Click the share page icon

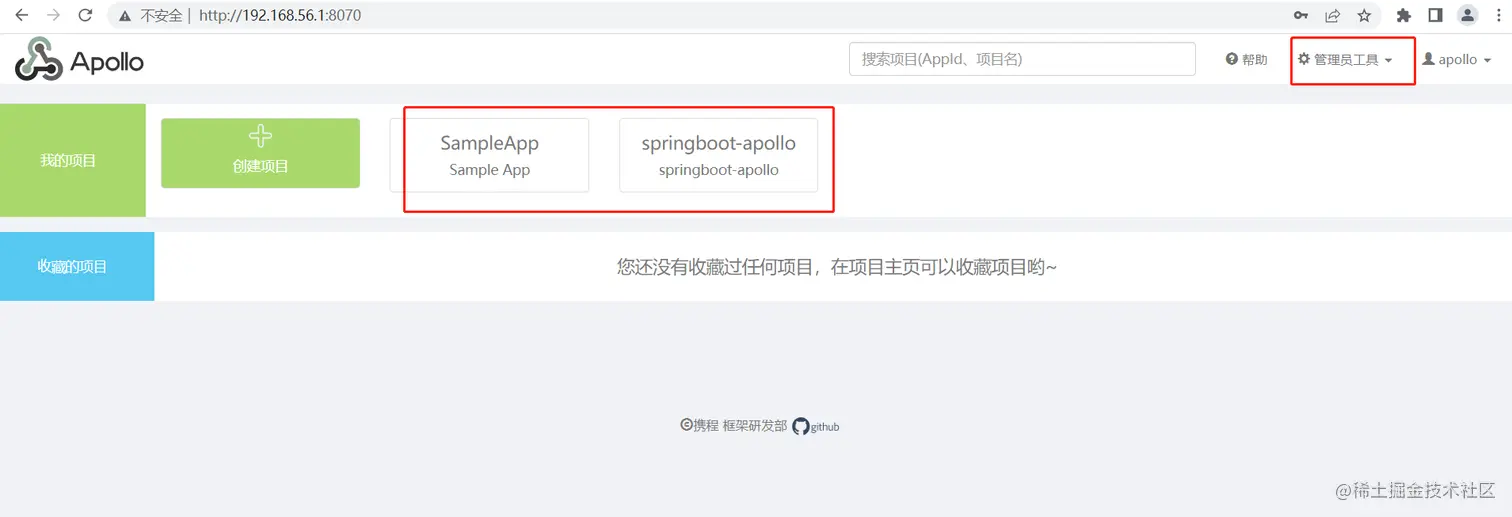pyautogui.click(x=1332, y=15)
